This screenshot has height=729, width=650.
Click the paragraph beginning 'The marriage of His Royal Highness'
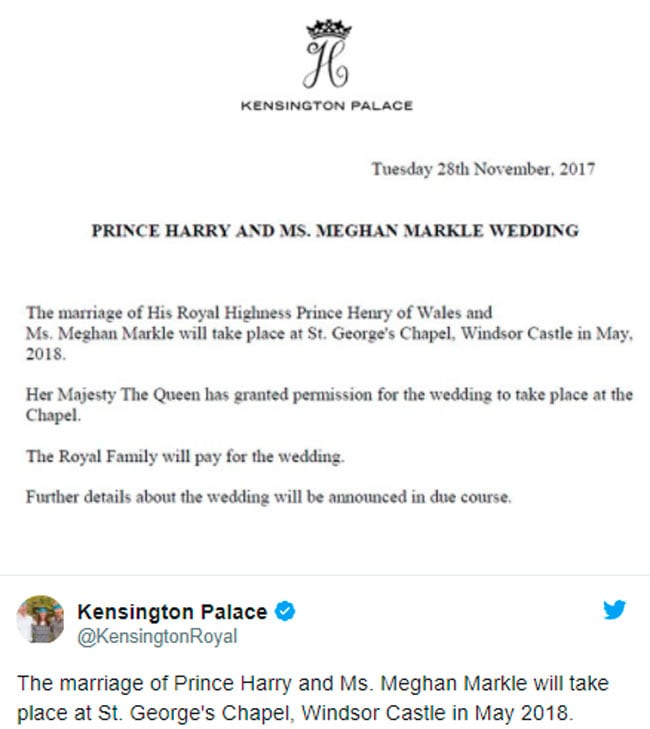tap(329, 333)
